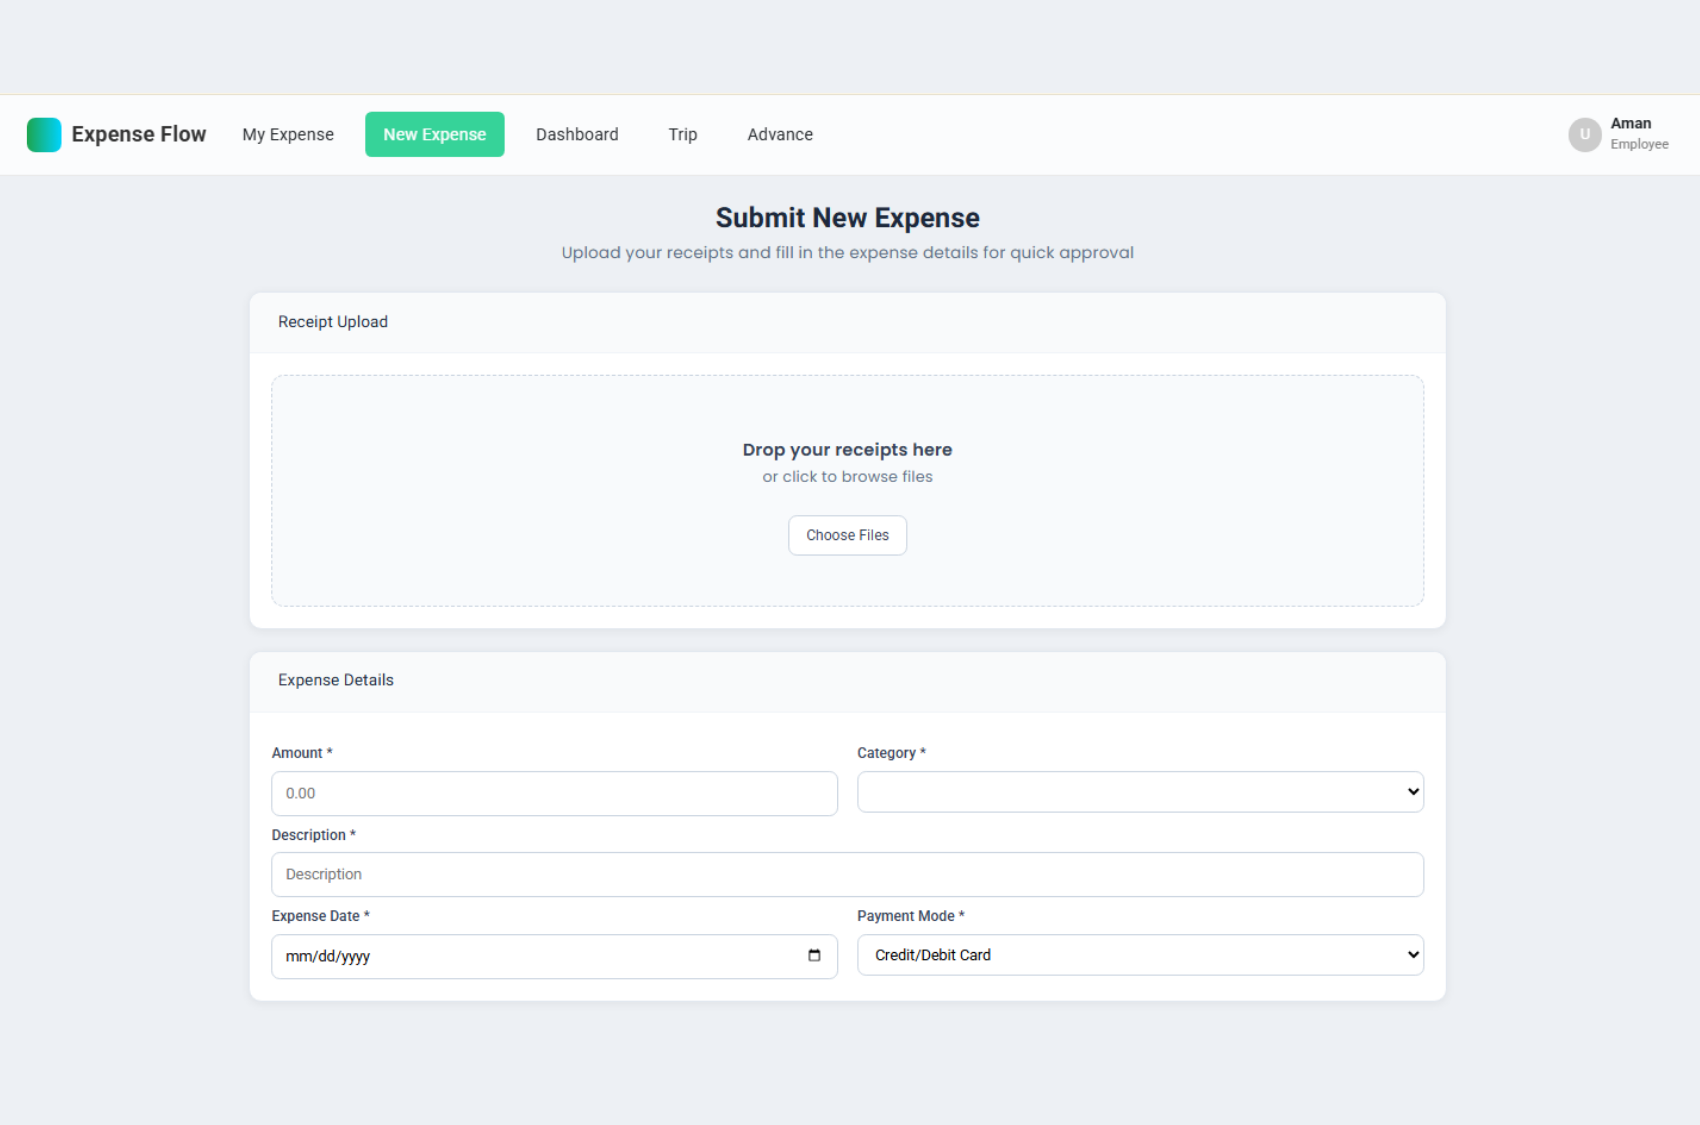This screenshot has width=1700, height=1125.
Task: Open the Trip section
Action: (x=683, y=134)
